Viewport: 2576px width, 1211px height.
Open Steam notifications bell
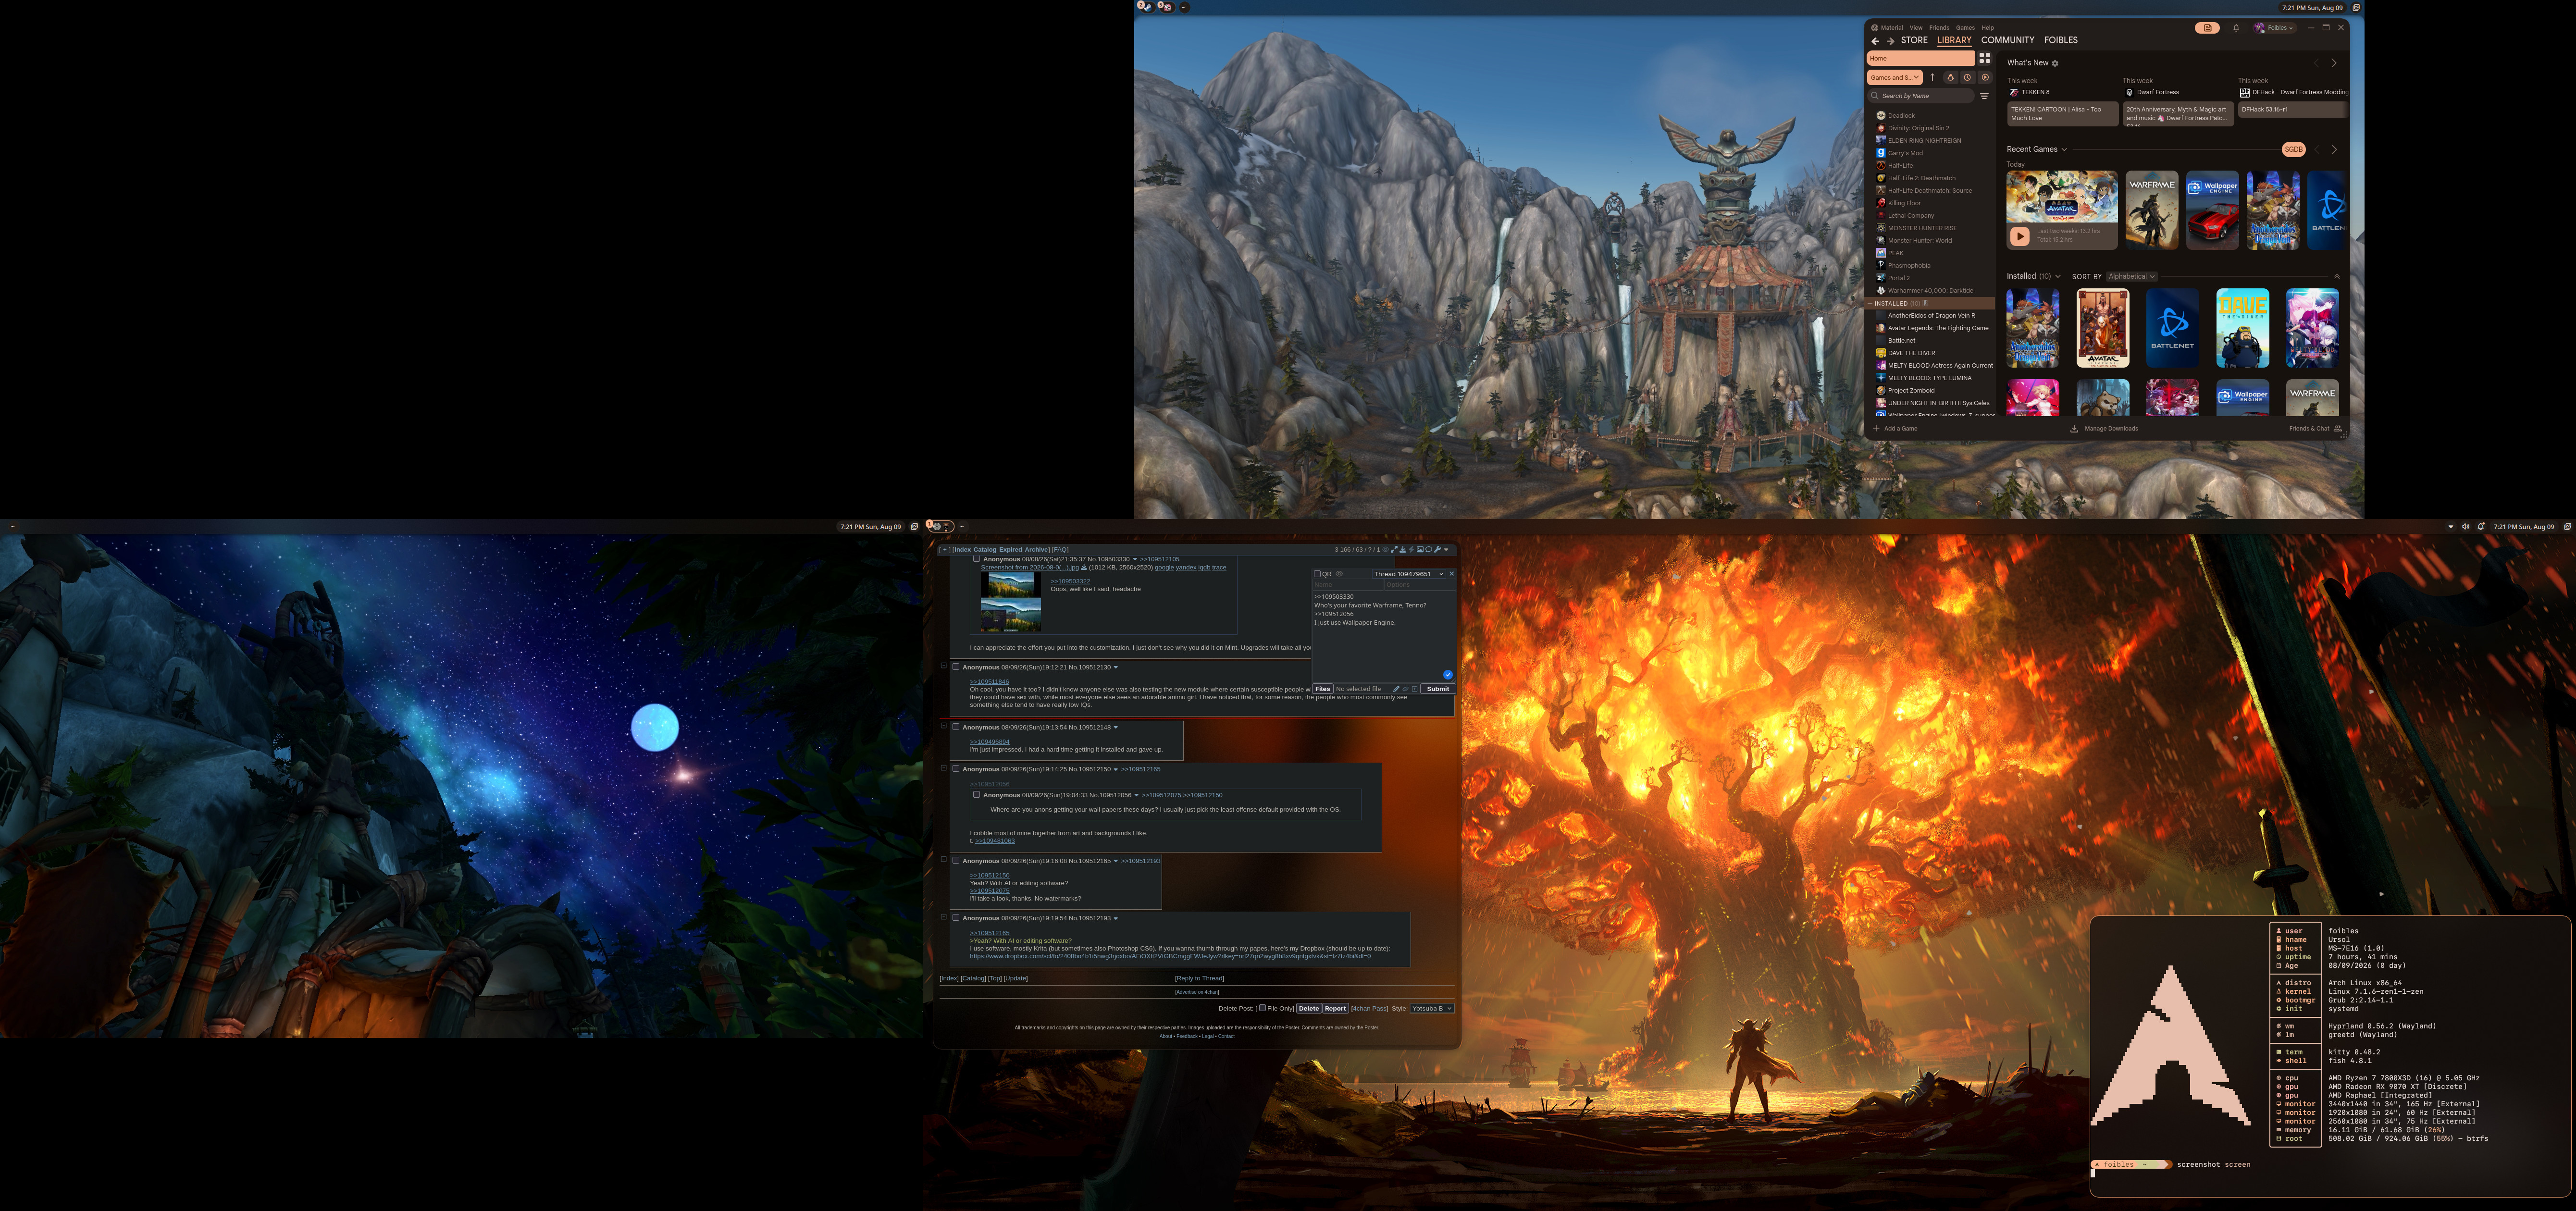pyautogui.click(x=2236, y=28)
